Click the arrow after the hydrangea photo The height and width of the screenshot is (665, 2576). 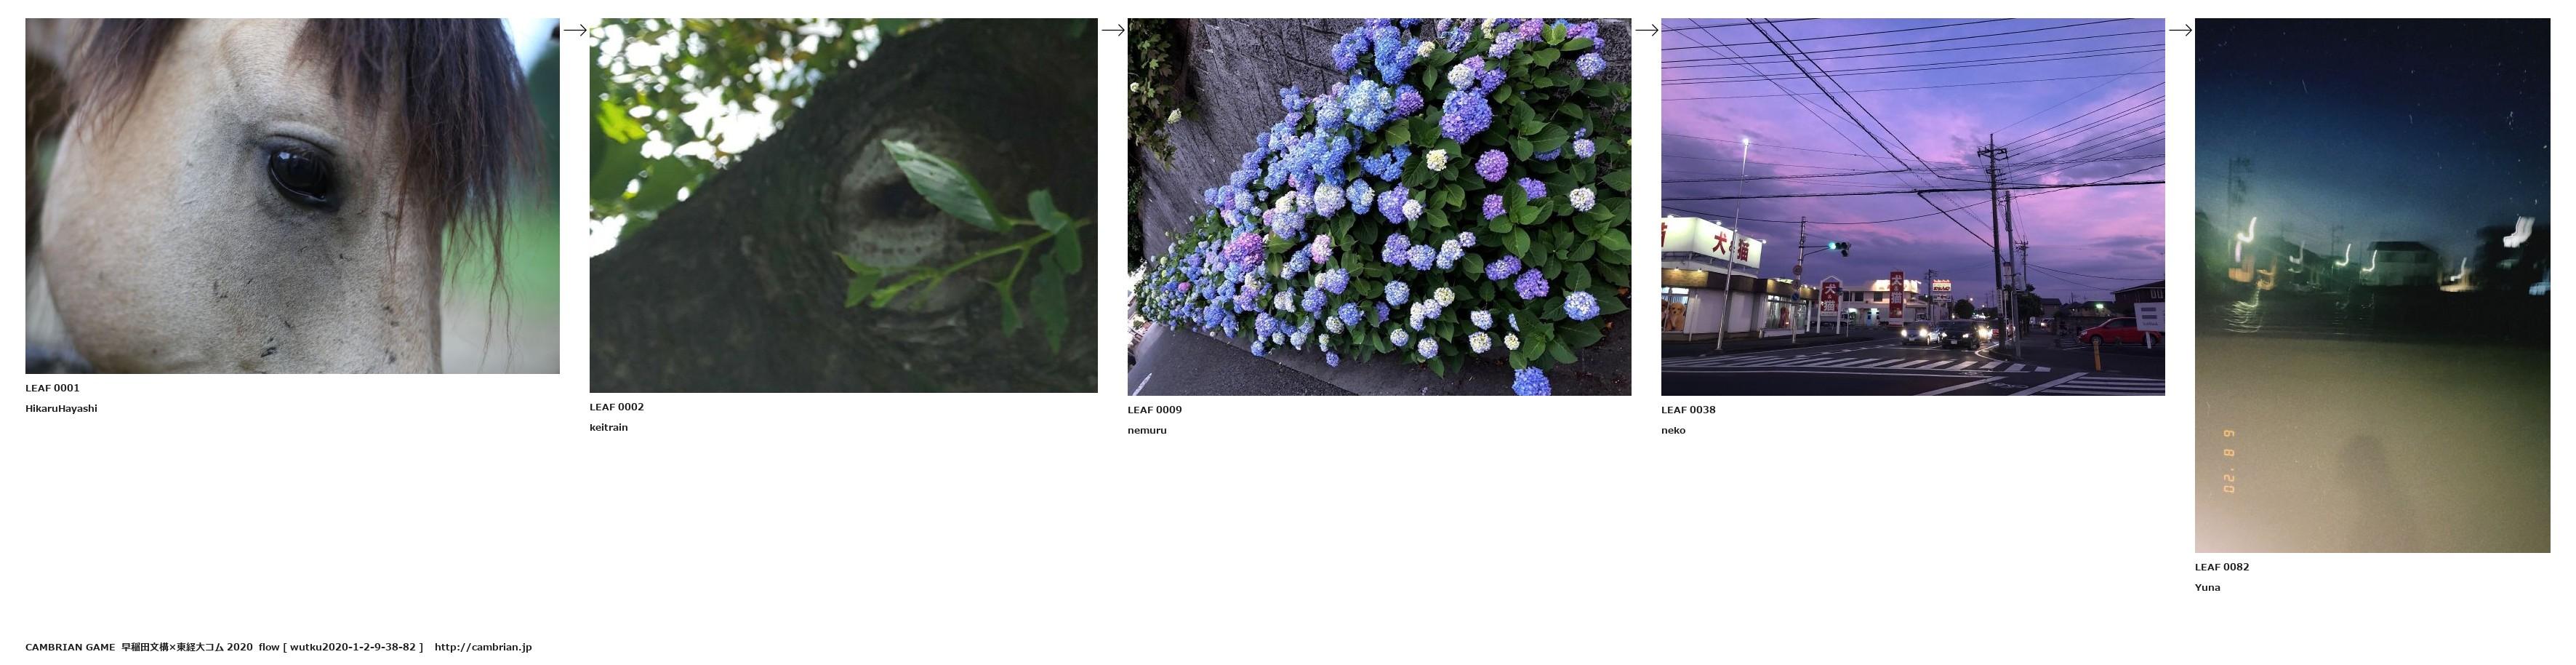coord(1647,30)
